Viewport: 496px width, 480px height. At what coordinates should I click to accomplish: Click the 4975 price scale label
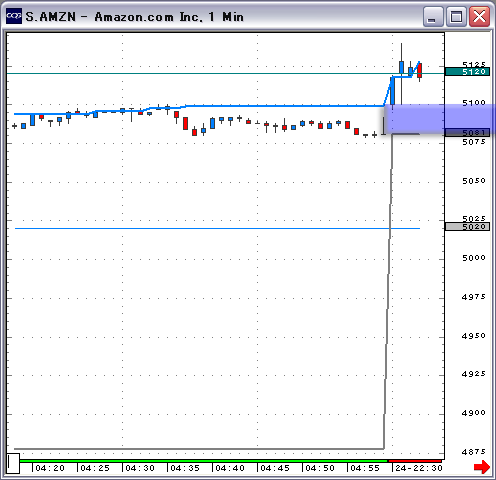[474, 297]
